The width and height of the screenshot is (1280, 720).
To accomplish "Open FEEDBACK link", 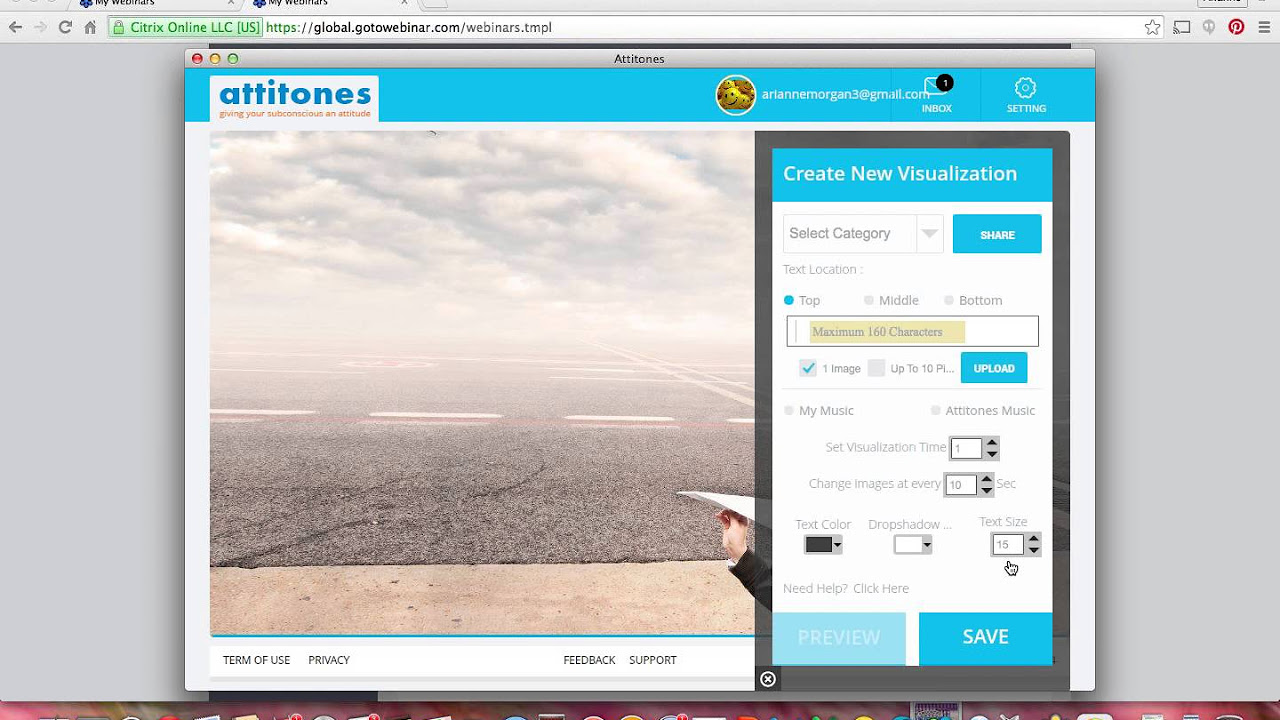I will [x=589, y=660].
